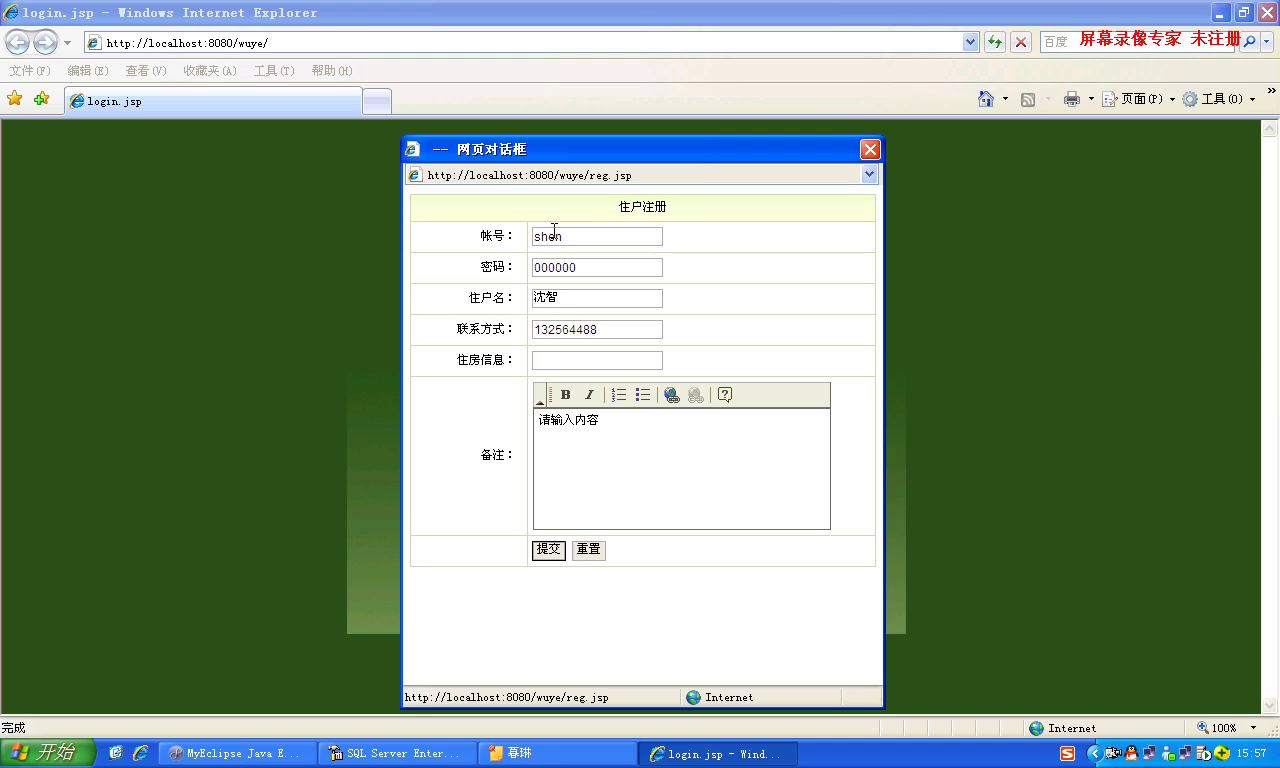
Task: Click the empty 住房信息 input field
Action: [597, 360]
